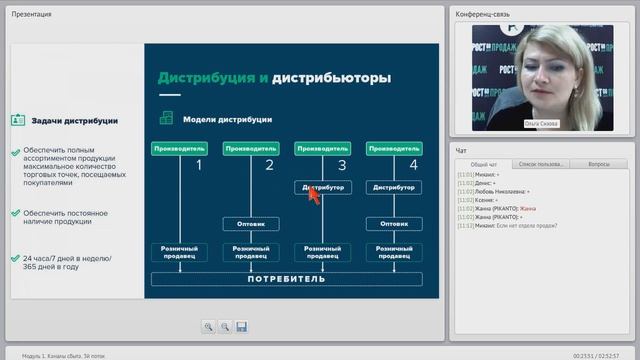The width and height of the screenshot is (640, 360).
Task: Click the 'Презентация' panel title
Action: [x=31, y=14]
